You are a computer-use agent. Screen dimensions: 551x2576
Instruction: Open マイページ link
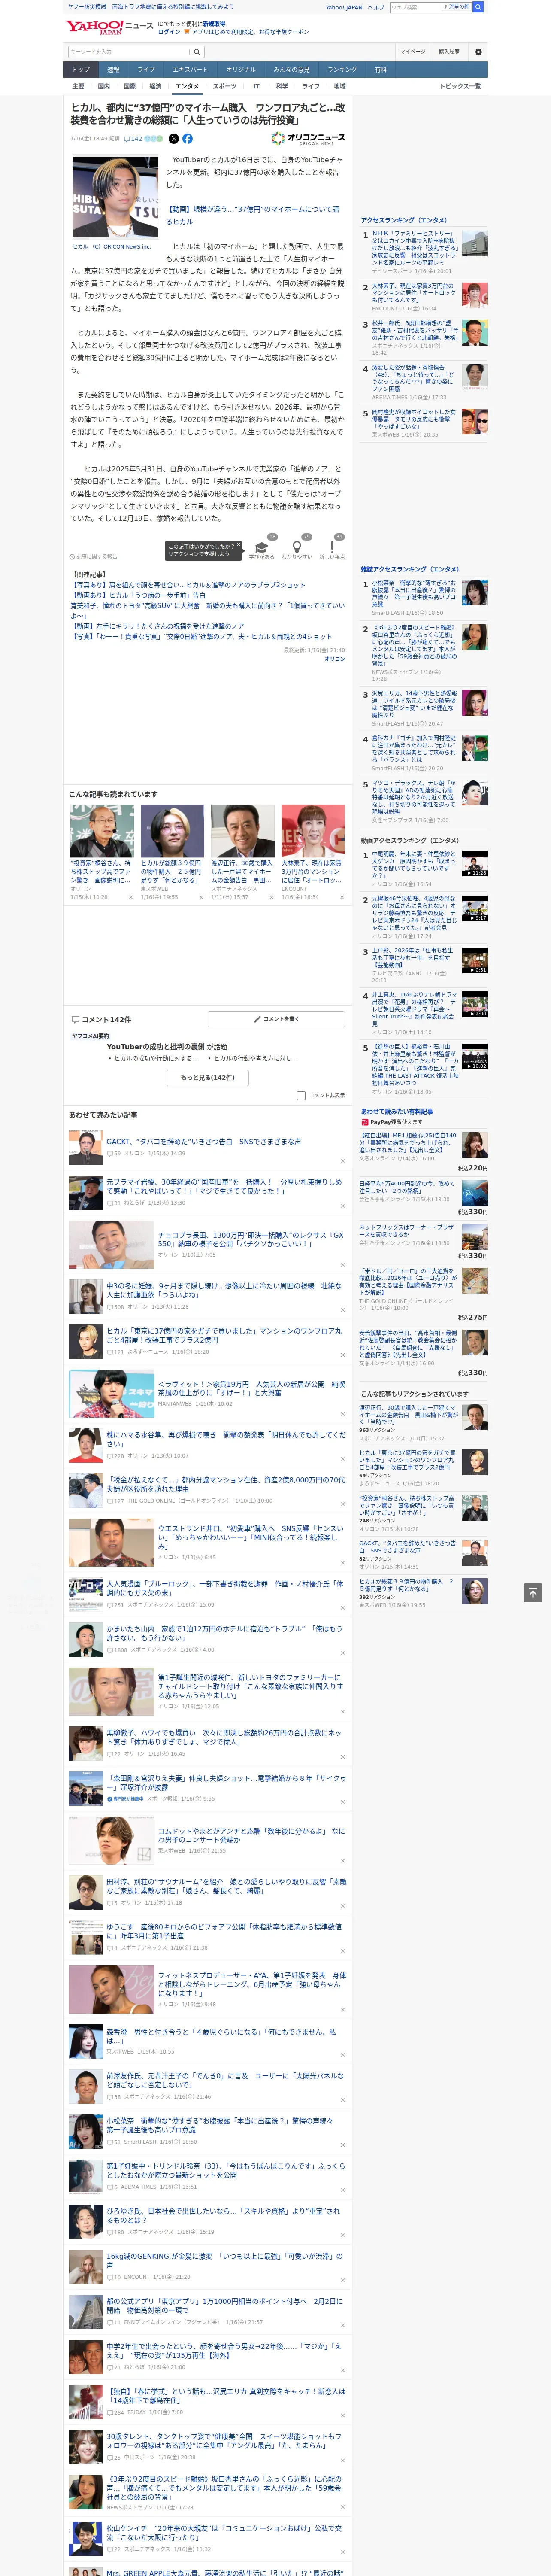pyautogui.click(x=413, y=52)
